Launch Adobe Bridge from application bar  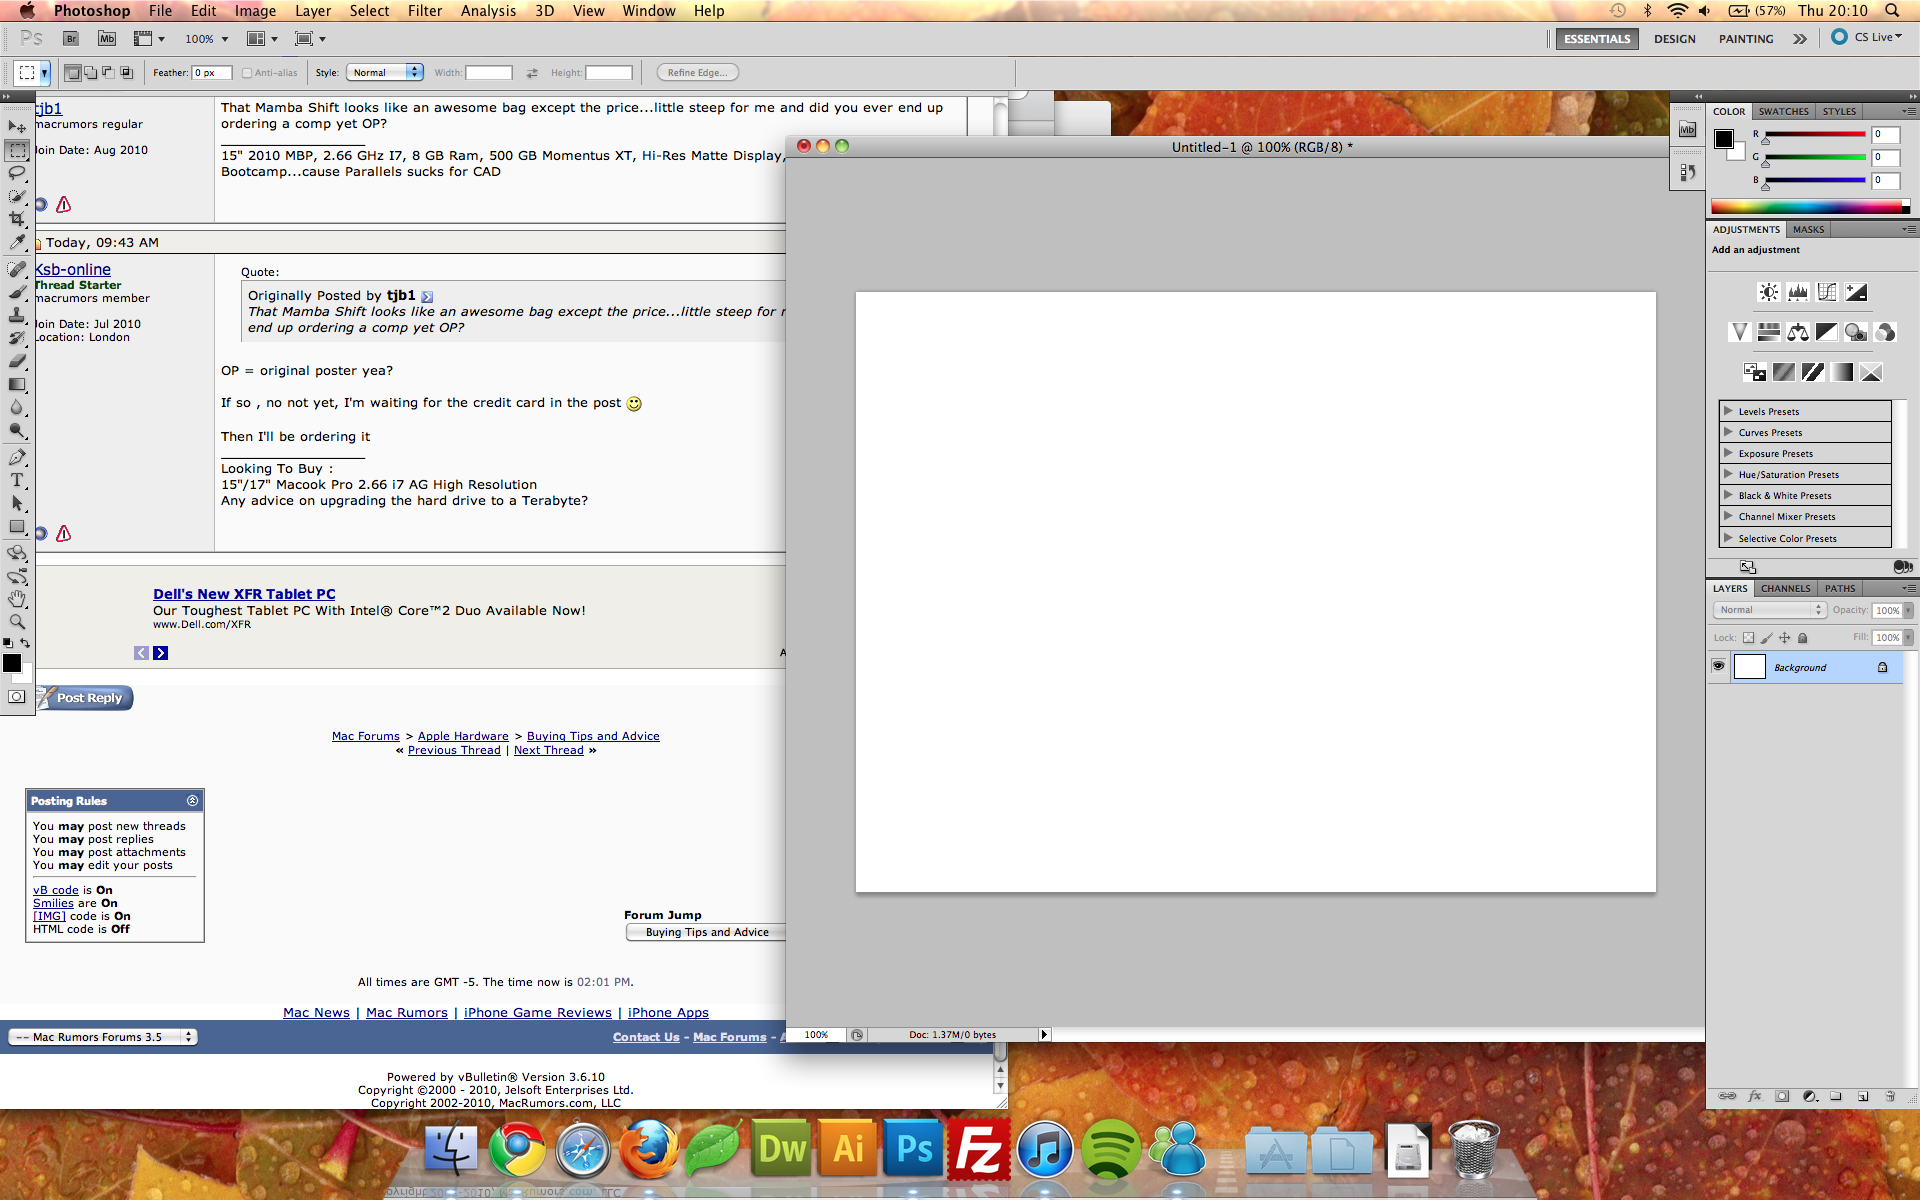coord(71,39)
